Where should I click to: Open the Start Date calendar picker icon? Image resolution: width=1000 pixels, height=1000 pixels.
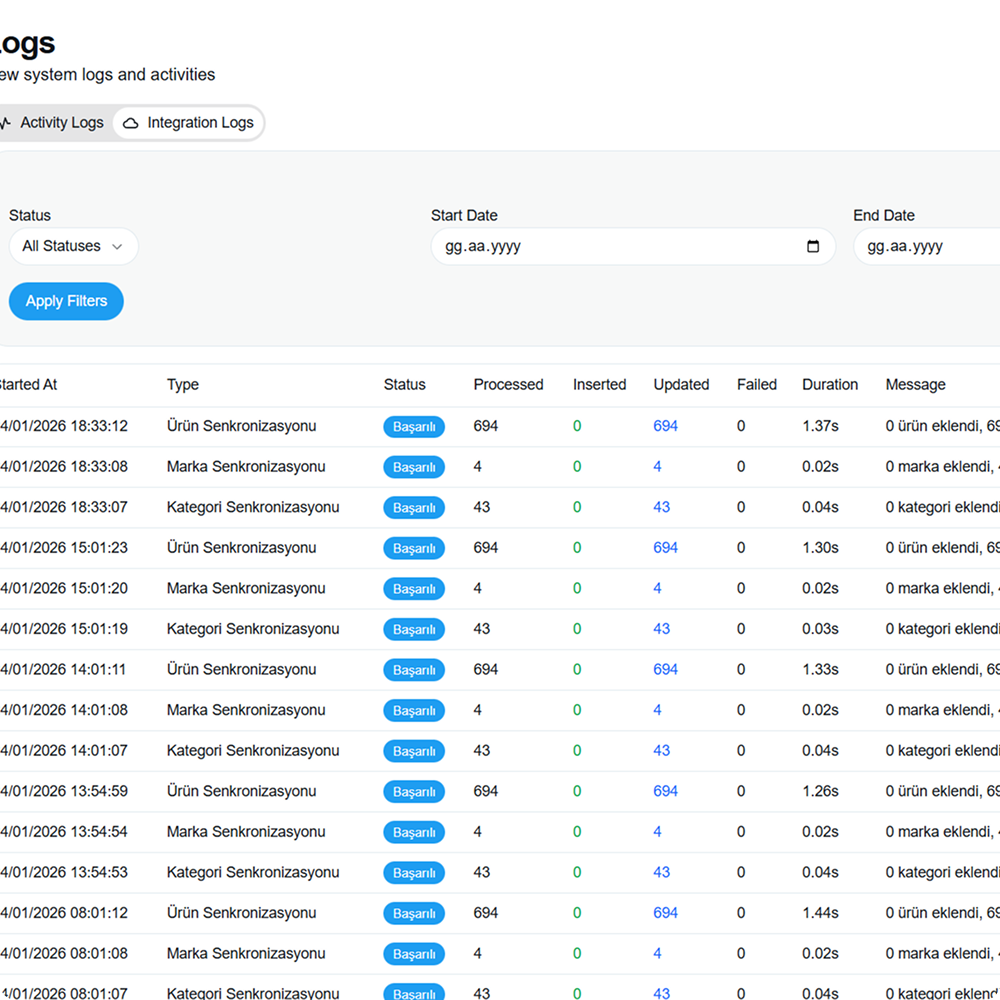point(813,247)
